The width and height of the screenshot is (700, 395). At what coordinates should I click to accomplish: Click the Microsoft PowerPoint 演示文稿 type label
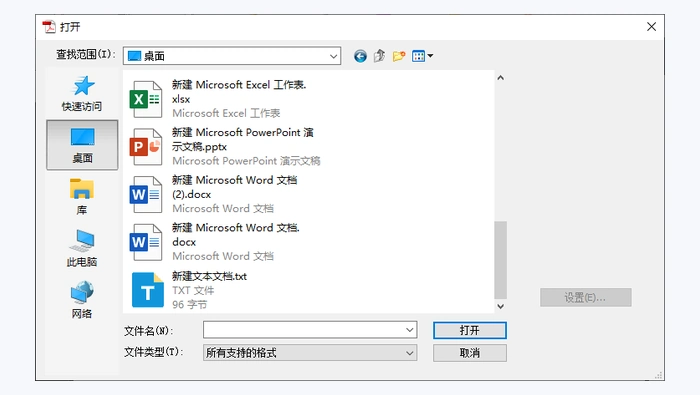pyautogui.click(x=246, y=161)
